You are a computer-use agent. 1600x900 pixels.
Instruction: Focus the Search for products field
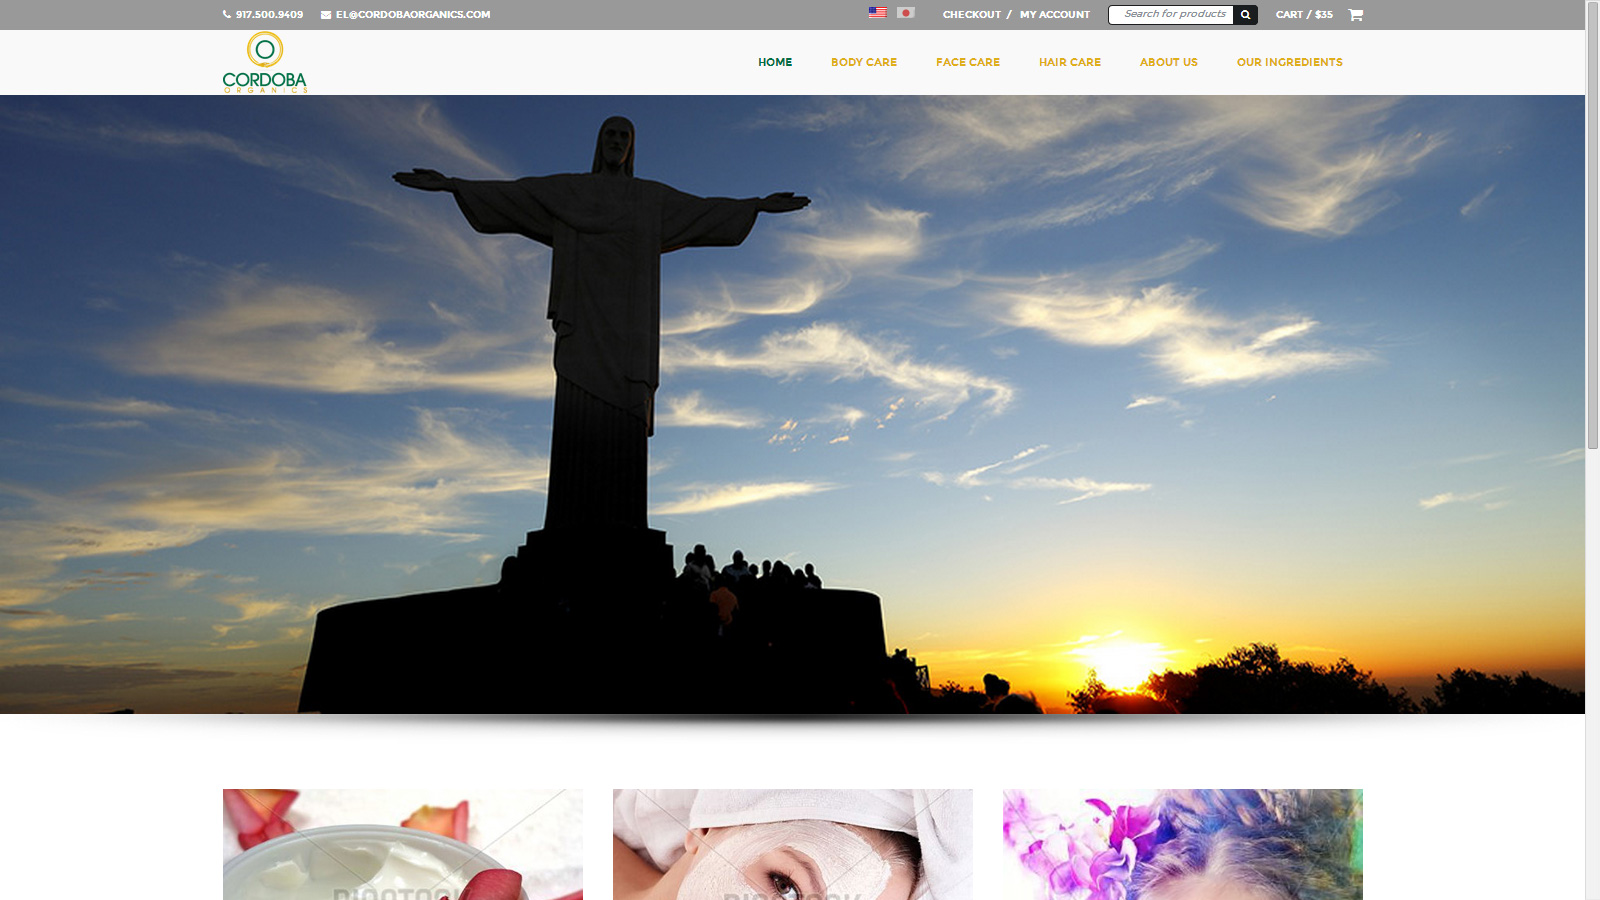[x=1172, y=15]
